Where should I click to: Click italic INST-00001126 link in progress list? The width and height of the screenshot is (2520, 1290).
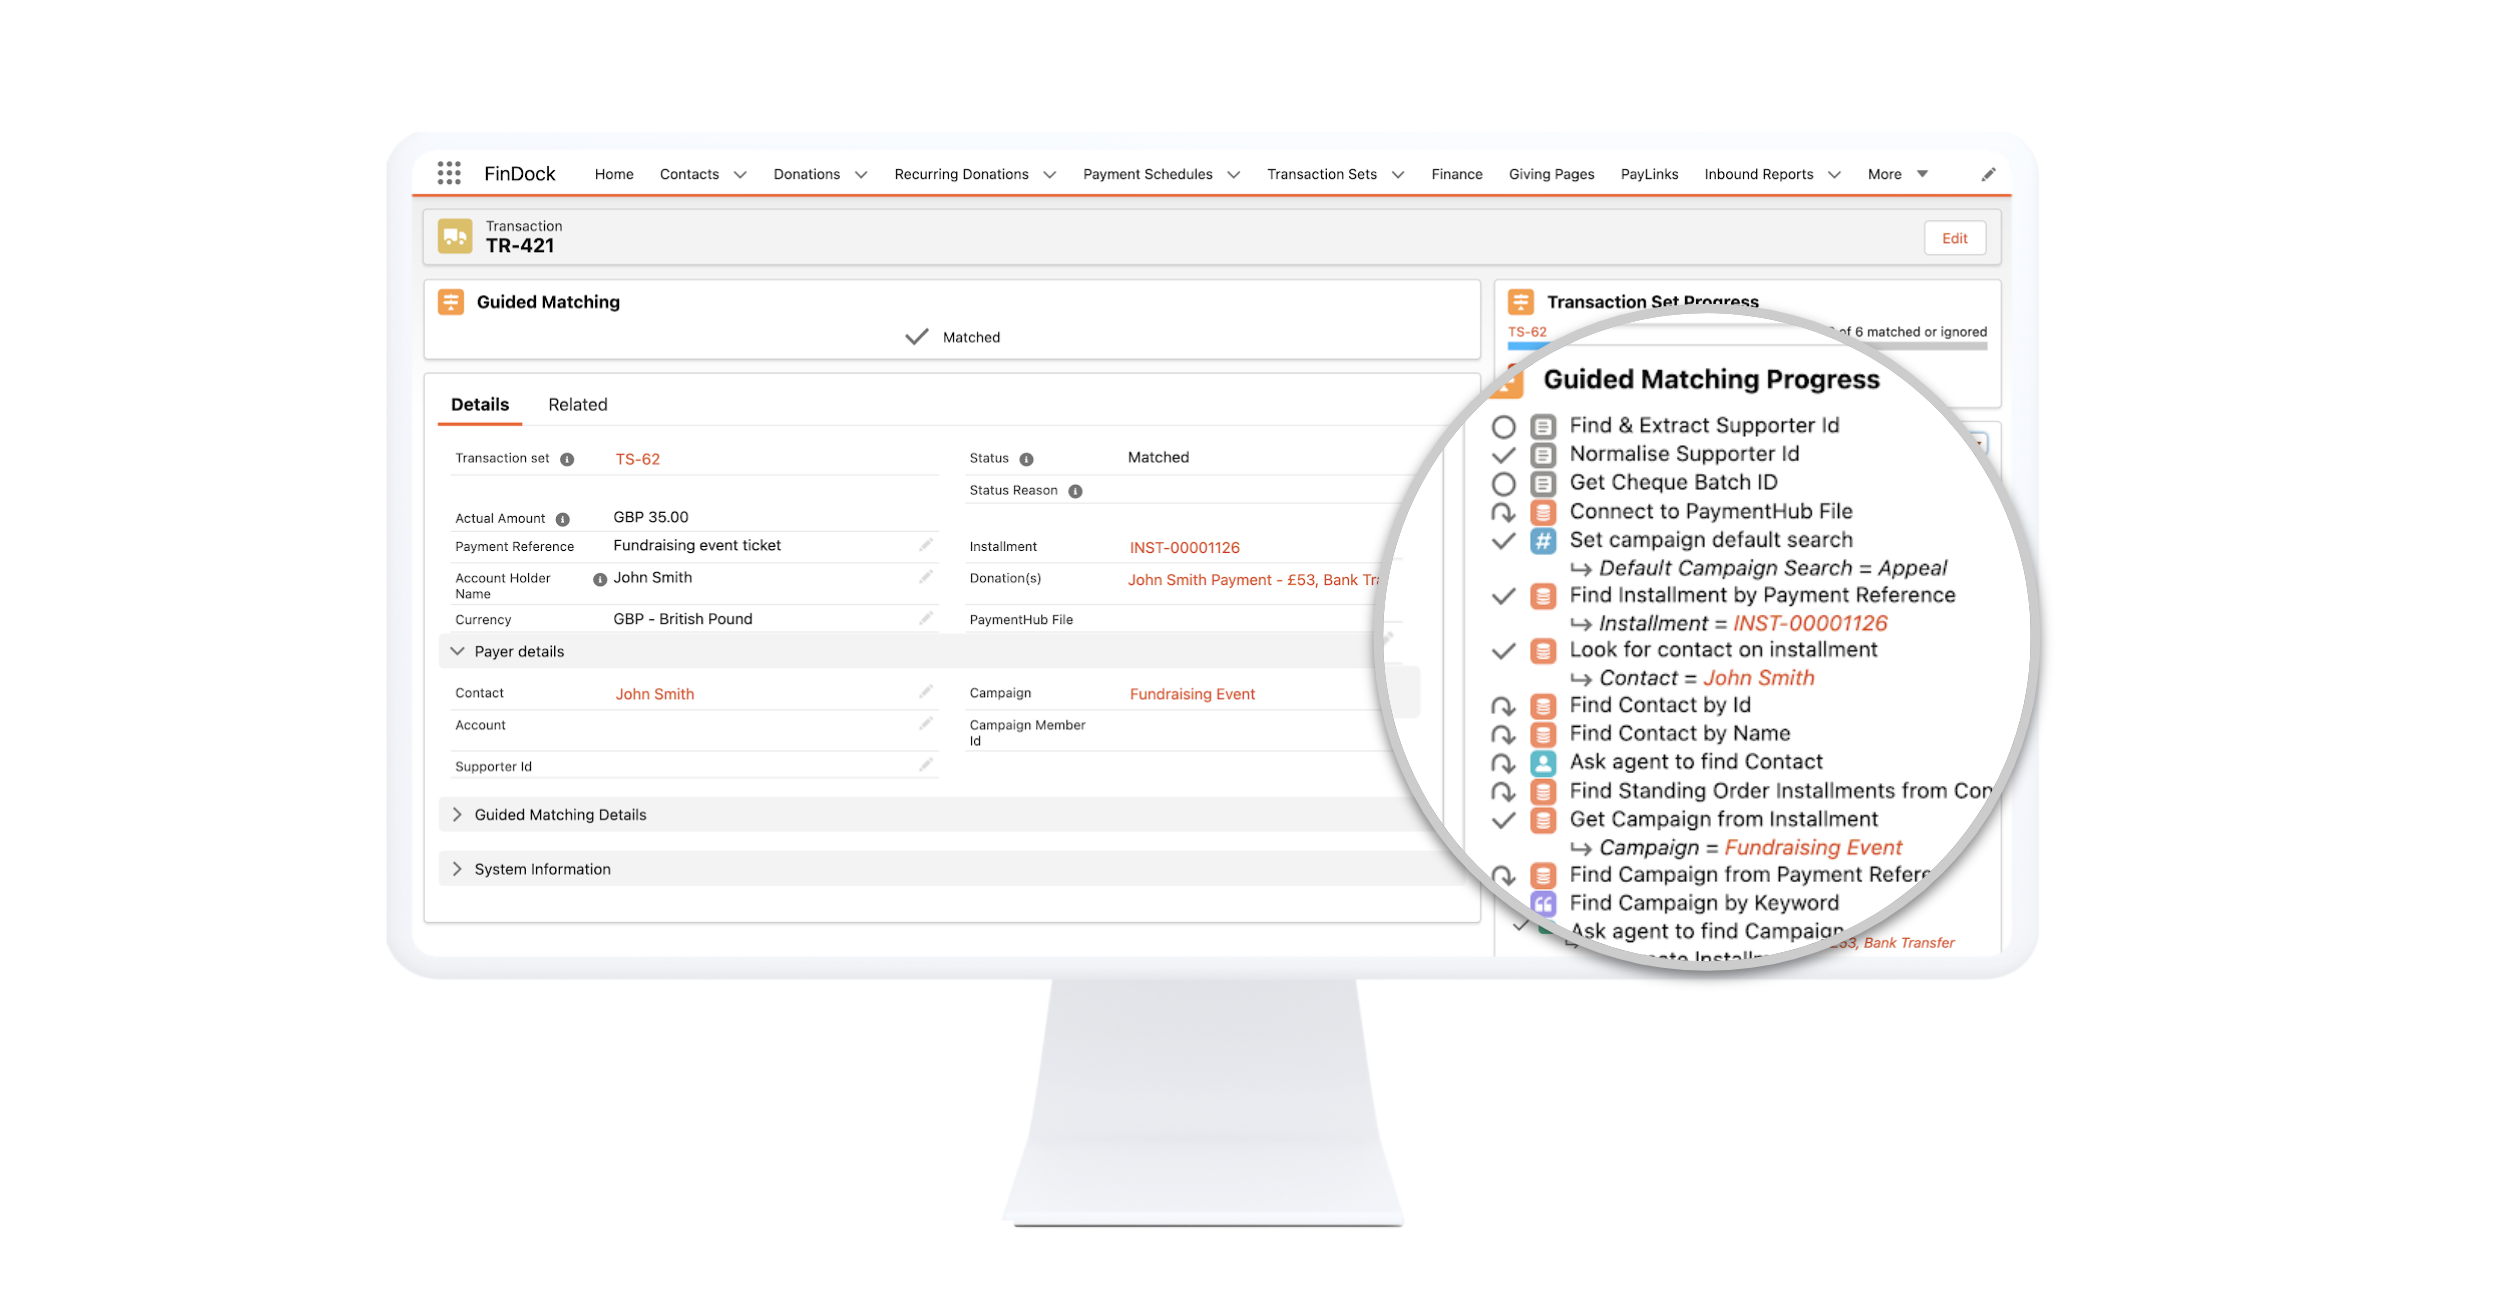(x=1810, y=623)
